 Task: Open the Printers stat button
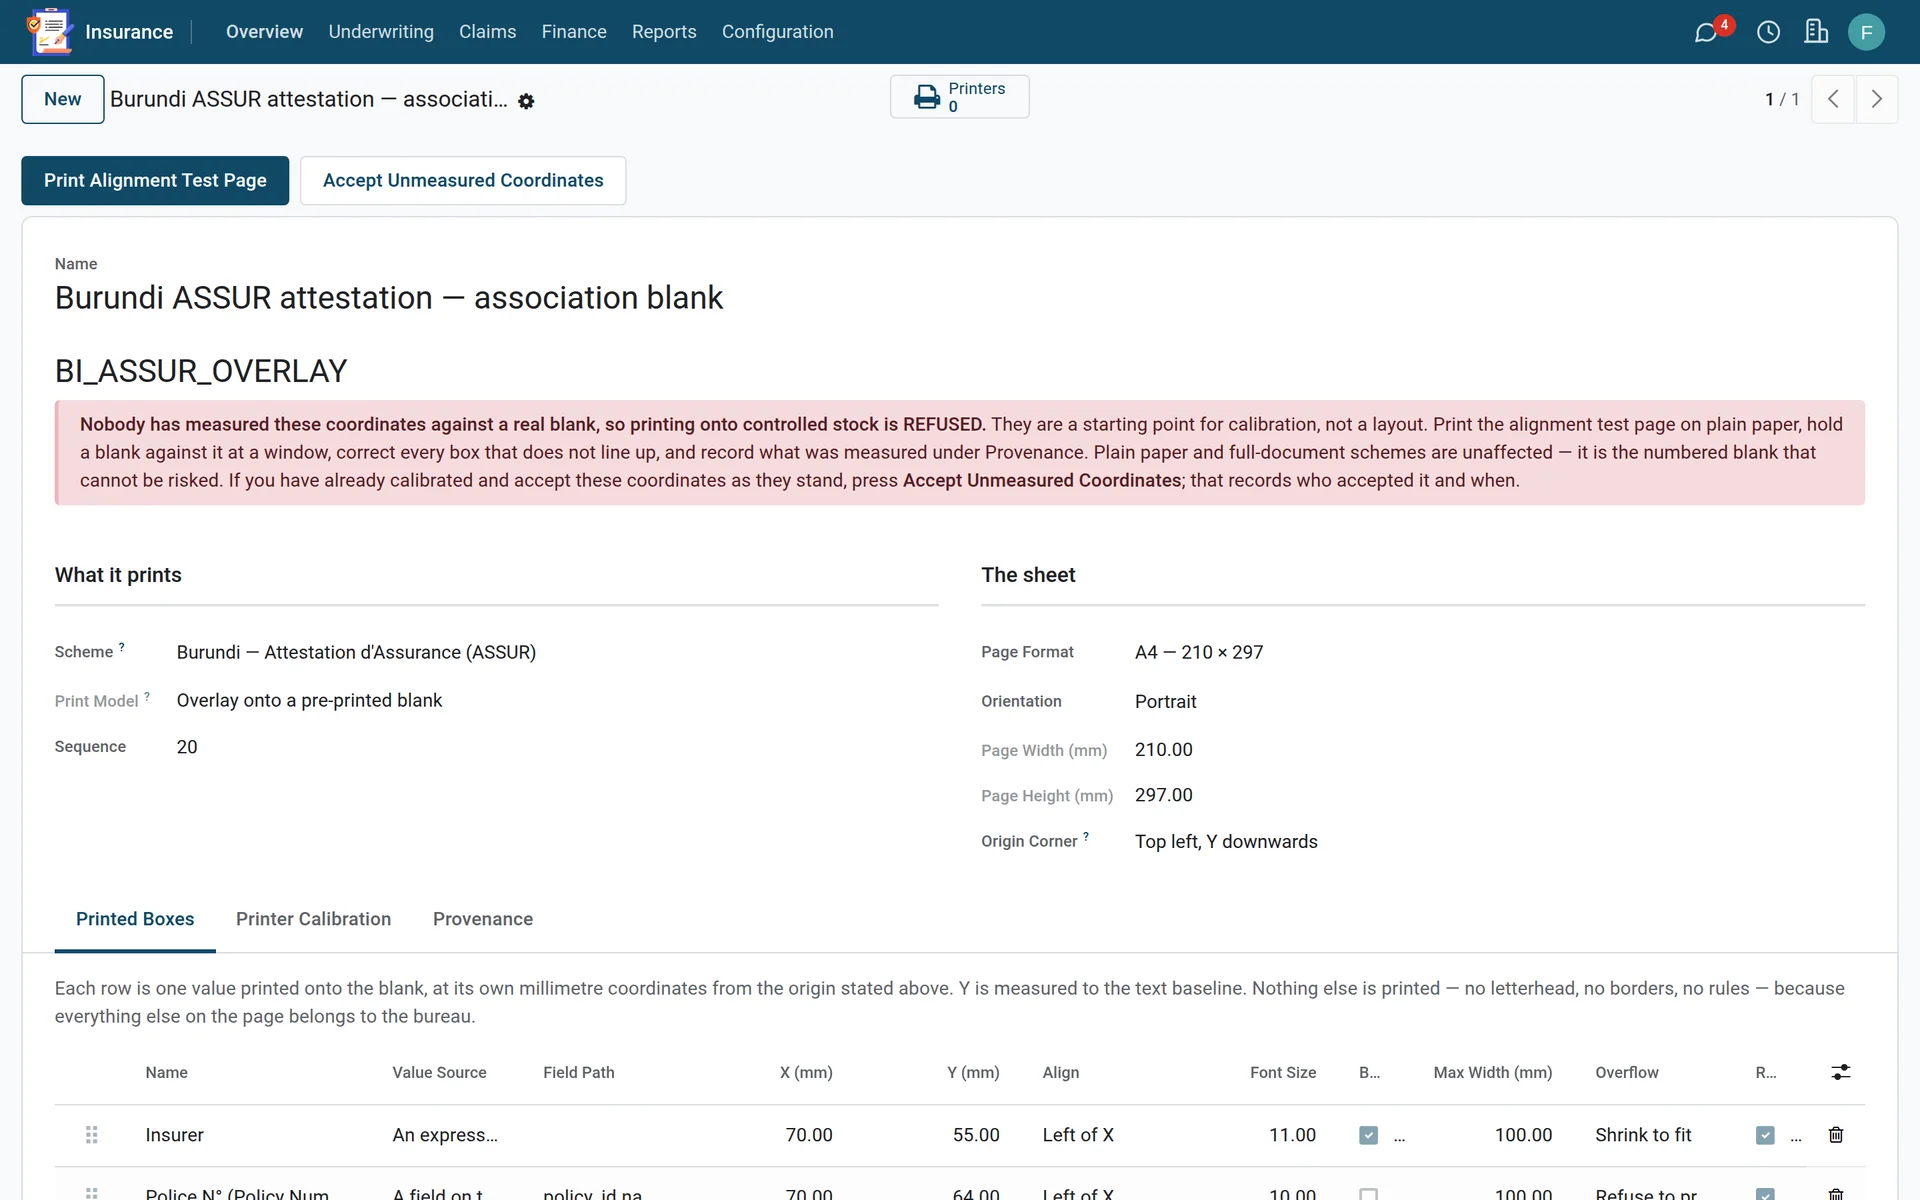959,97
